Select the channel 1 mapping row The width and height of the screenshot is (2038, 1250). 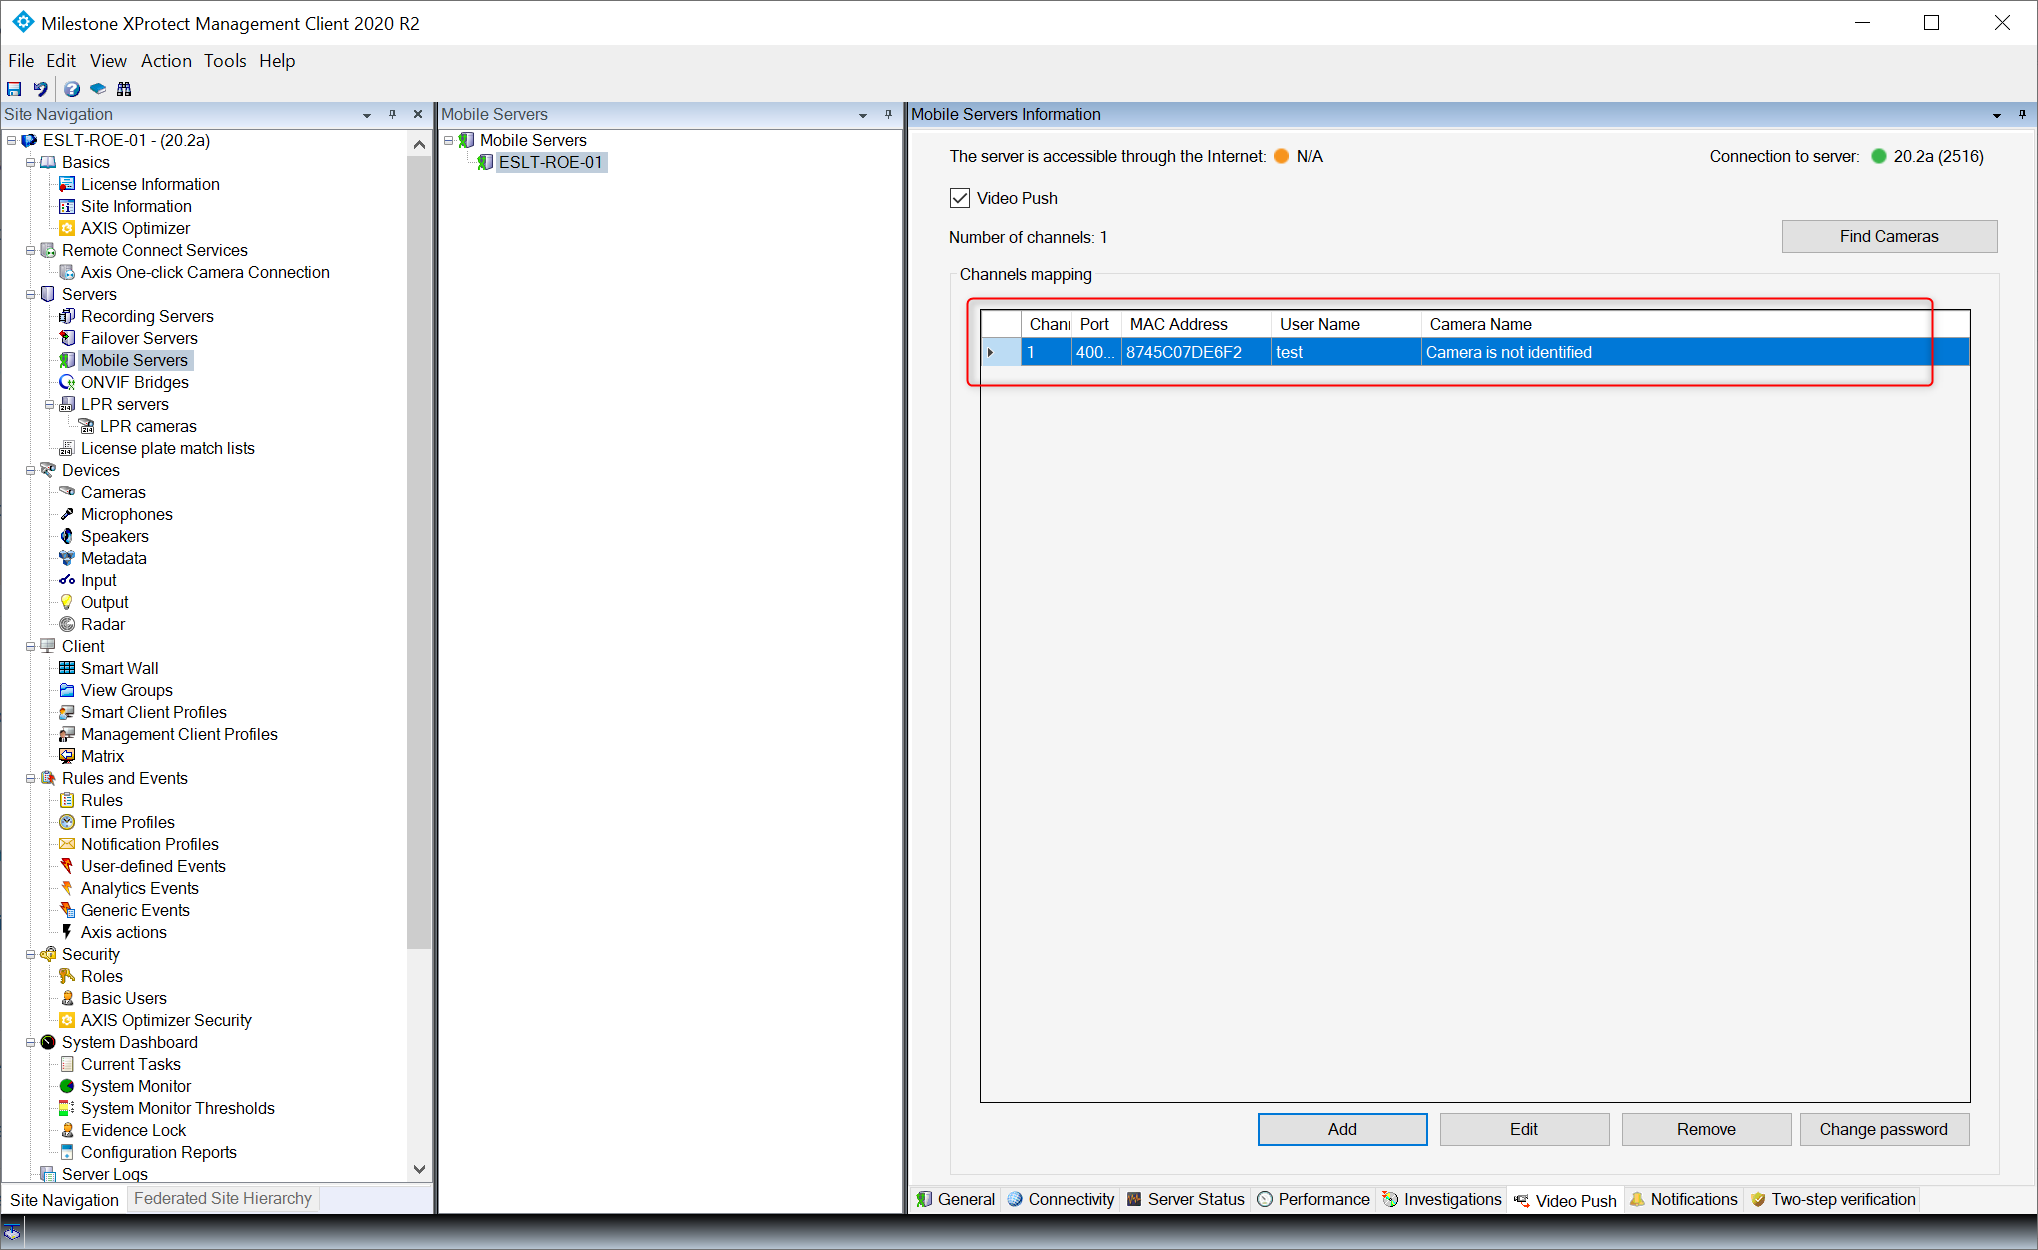tap(1300, 352)
